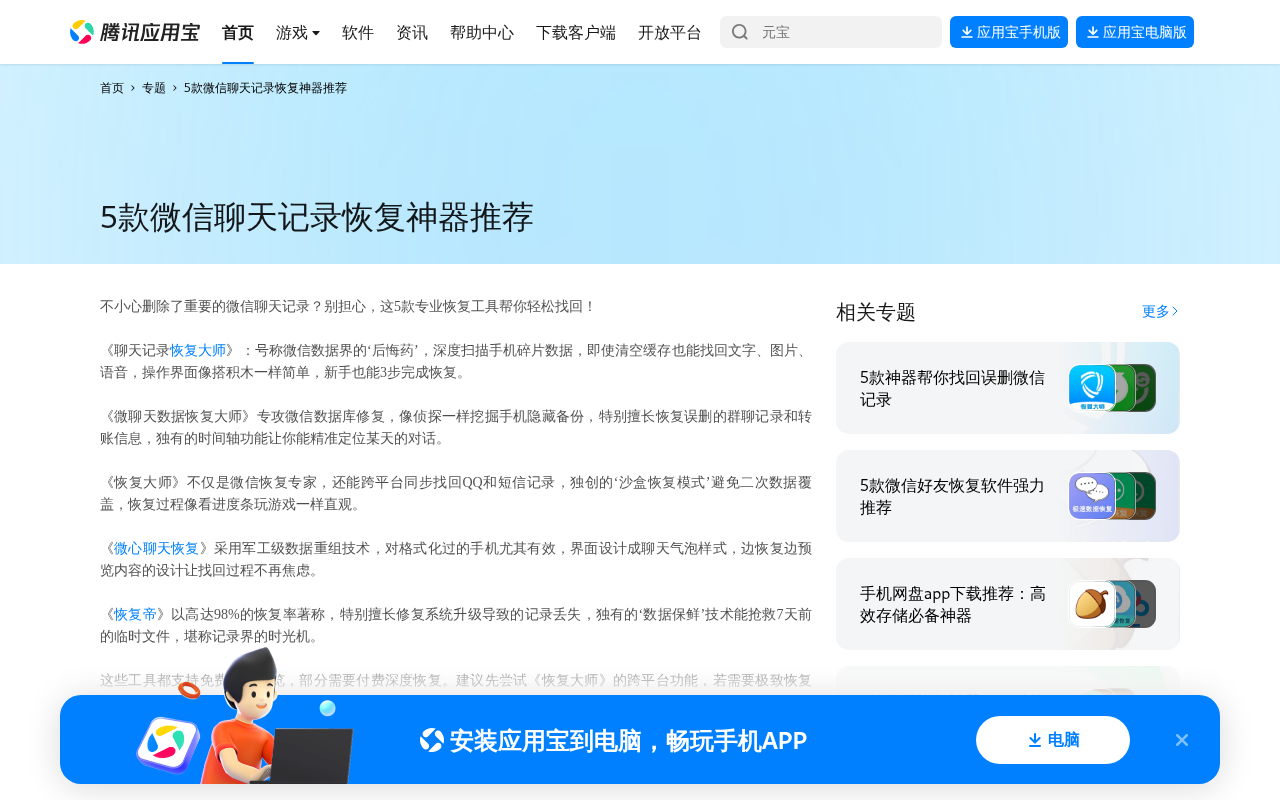Viewport: 1280px width, 800px height.
Task: Open the 首页 nav tab
Action: click(238, 32)
